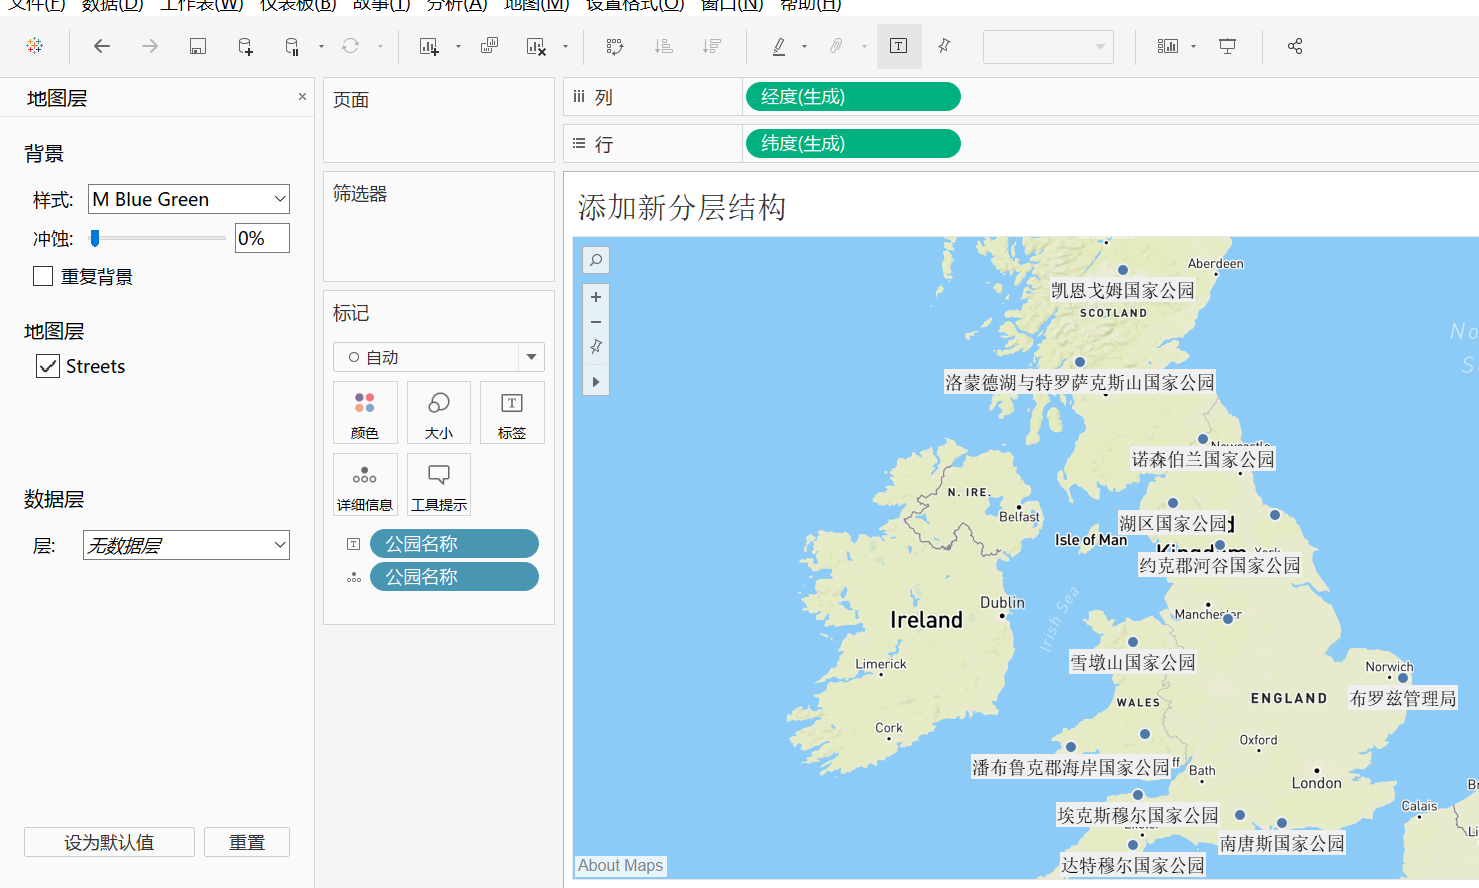Select the detail 公园名称 pill

click(x=454, y=577)
